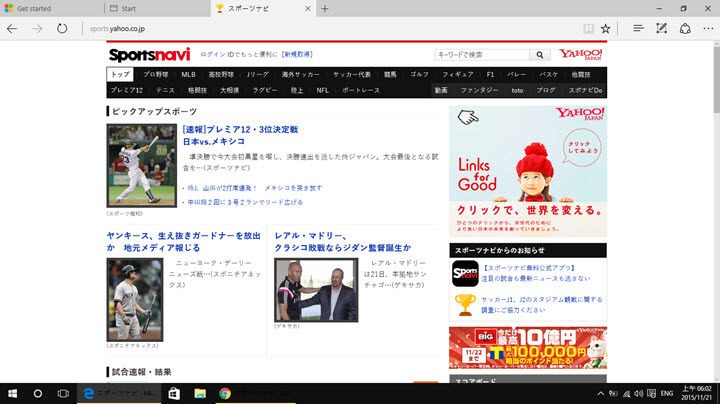This screenshot has width=720, height=404.
Task: Click the Sportsnavi app icon in notices
Action: coord(465,274)
